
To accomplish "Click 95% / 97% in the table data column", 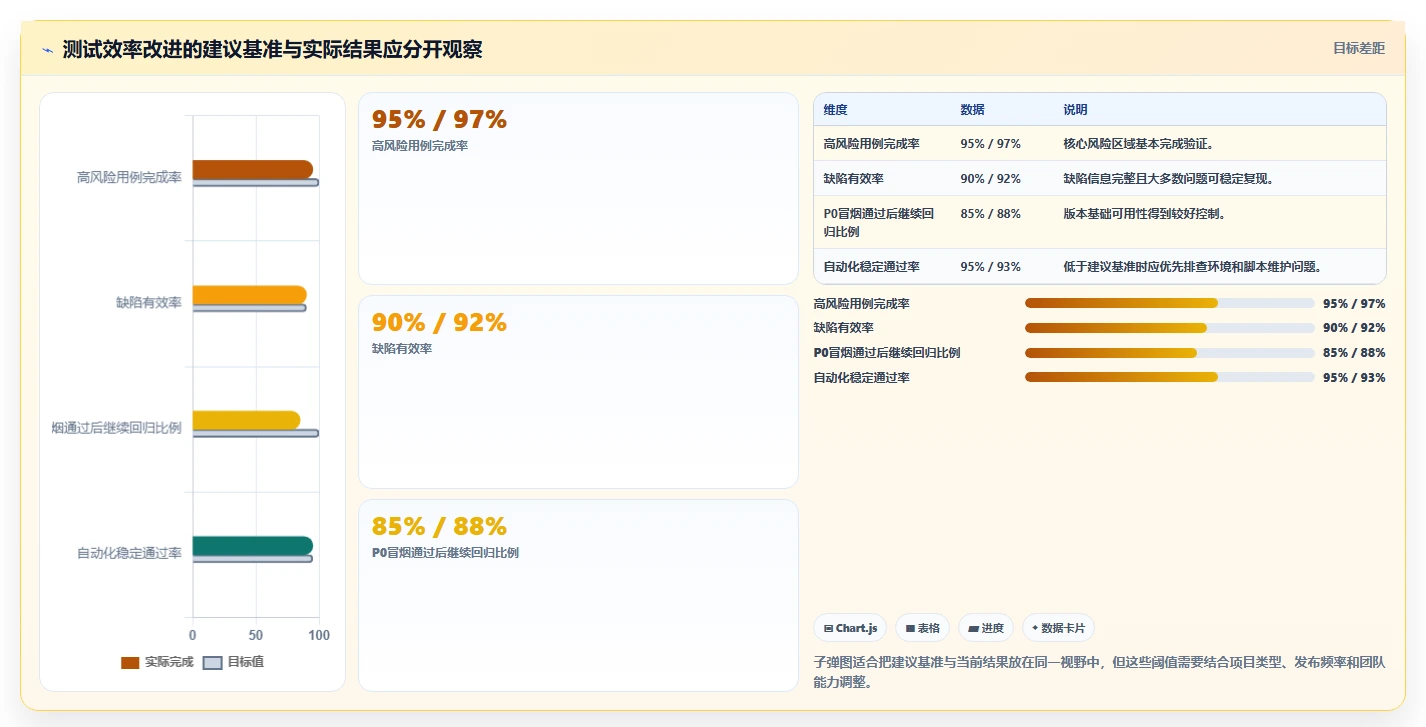I will (990, 143).
